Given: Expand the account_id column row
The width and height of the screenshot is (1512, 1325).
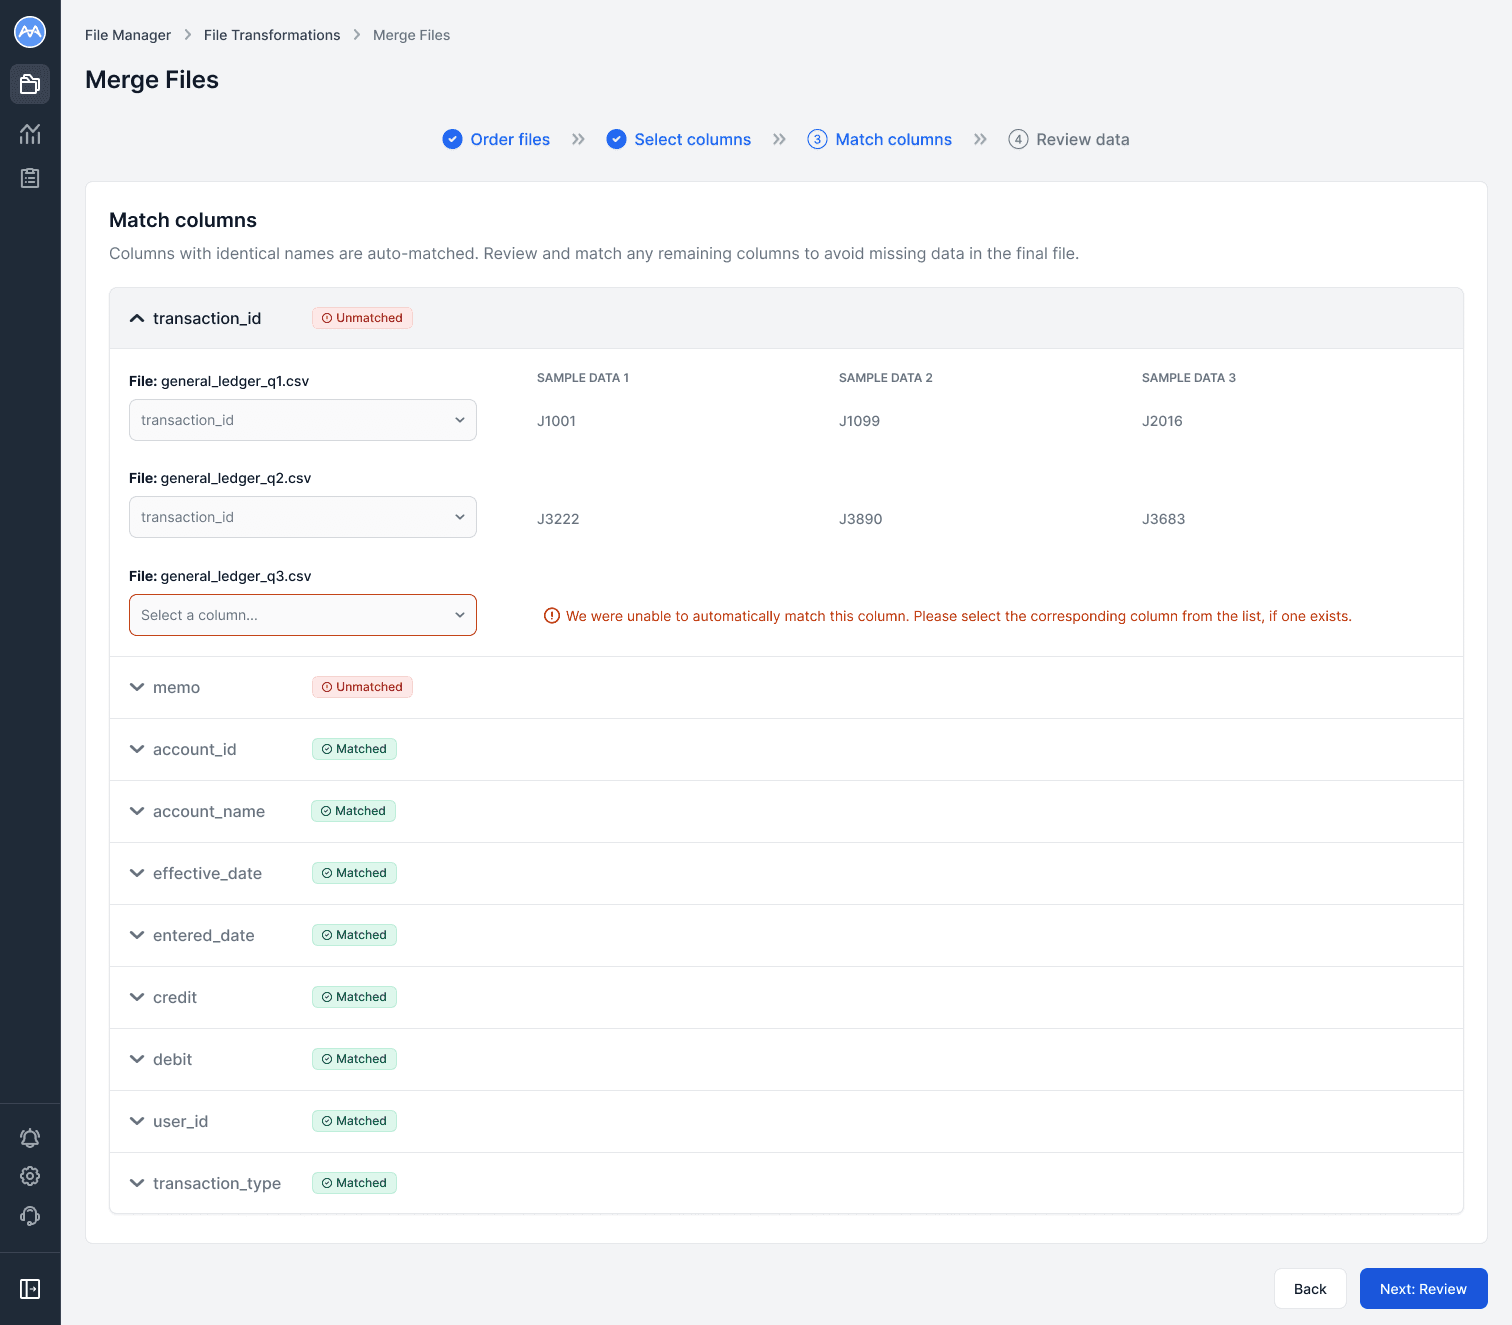Looking at the screenshot, I should (786, 749).
